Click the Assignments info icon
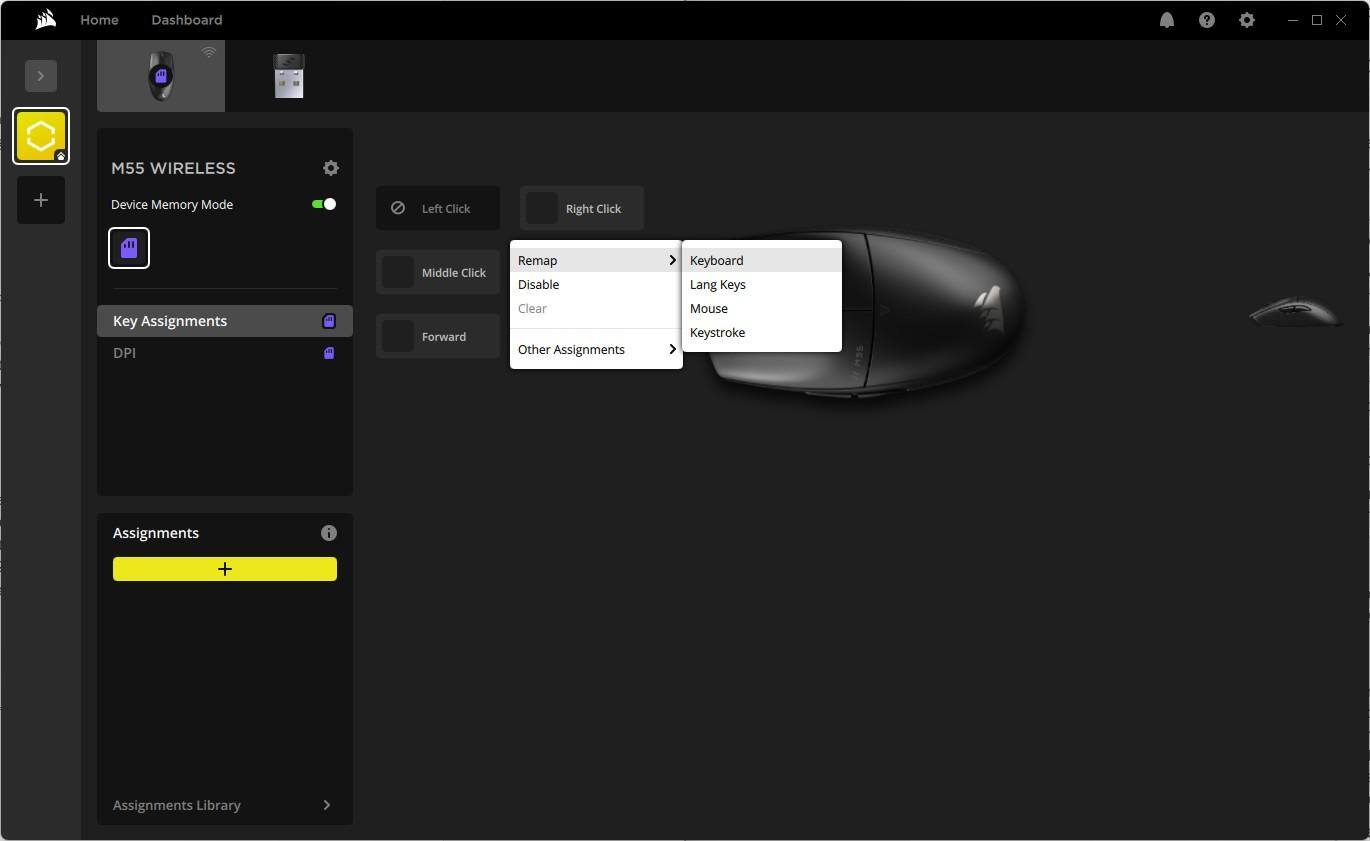This screenshot has height=841, width=1370. (328, 533)
